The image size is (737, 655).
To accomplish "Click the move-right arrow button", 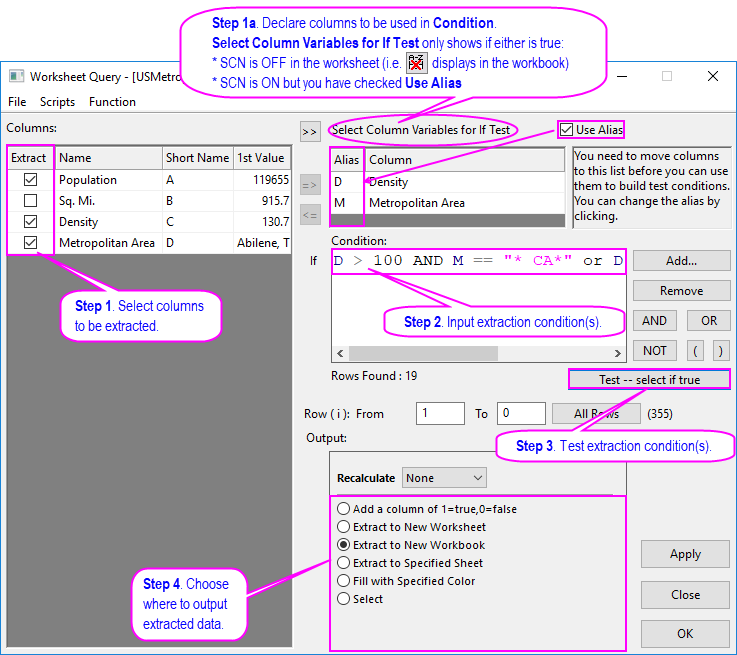I will pyautogui.click(x=309, y=183).
